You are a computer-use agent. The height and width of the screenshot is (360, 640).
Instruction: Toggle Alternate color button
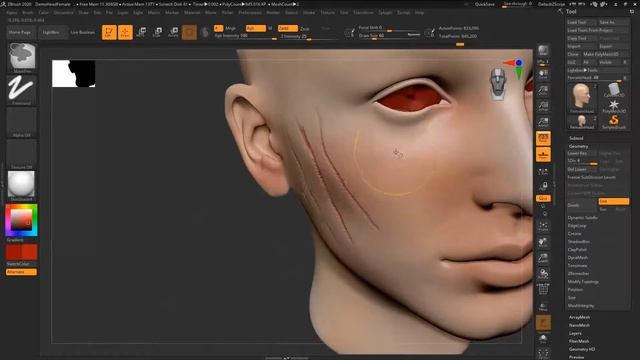(x=21, y=272)
